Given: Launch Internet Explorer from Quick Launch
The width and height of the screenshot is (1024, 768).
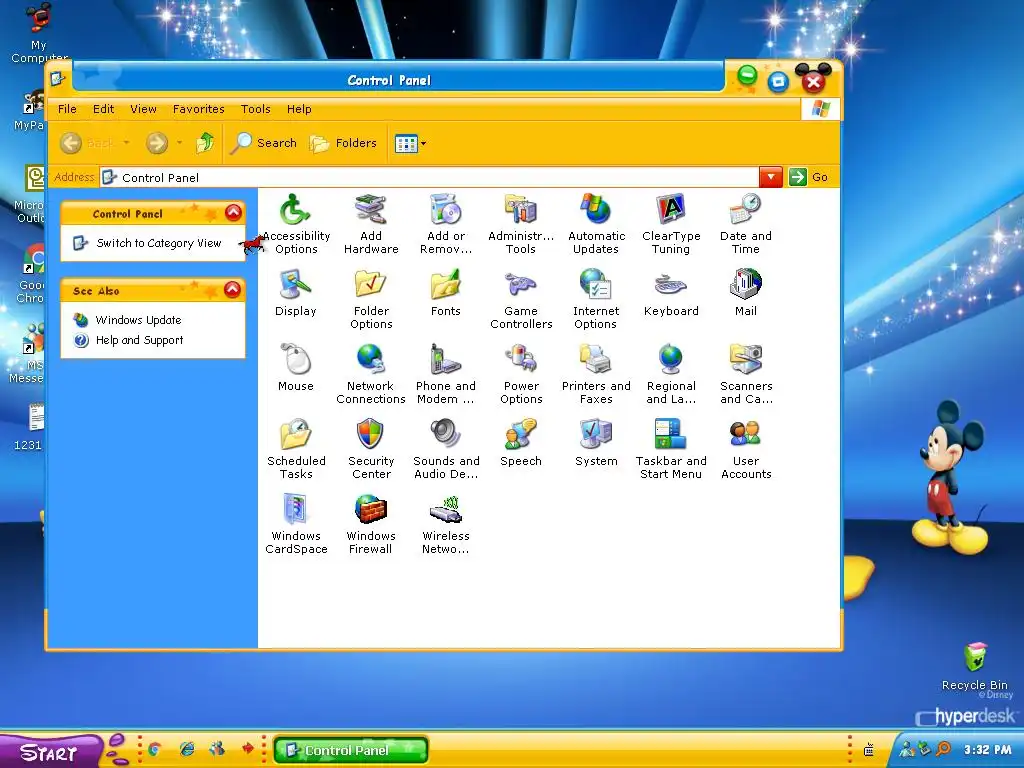Looking at the screenshot, I should [x=187, y=750].
